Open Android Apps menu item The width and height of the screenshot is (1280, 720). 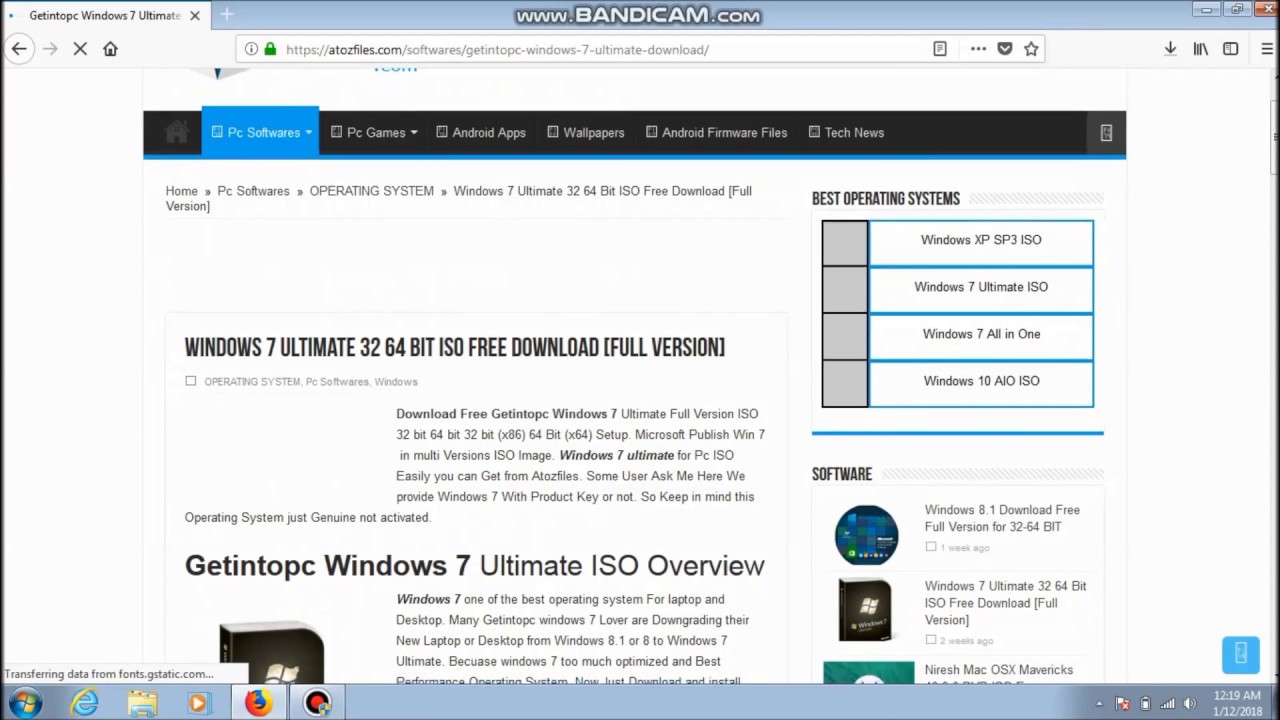click(481, 132)
